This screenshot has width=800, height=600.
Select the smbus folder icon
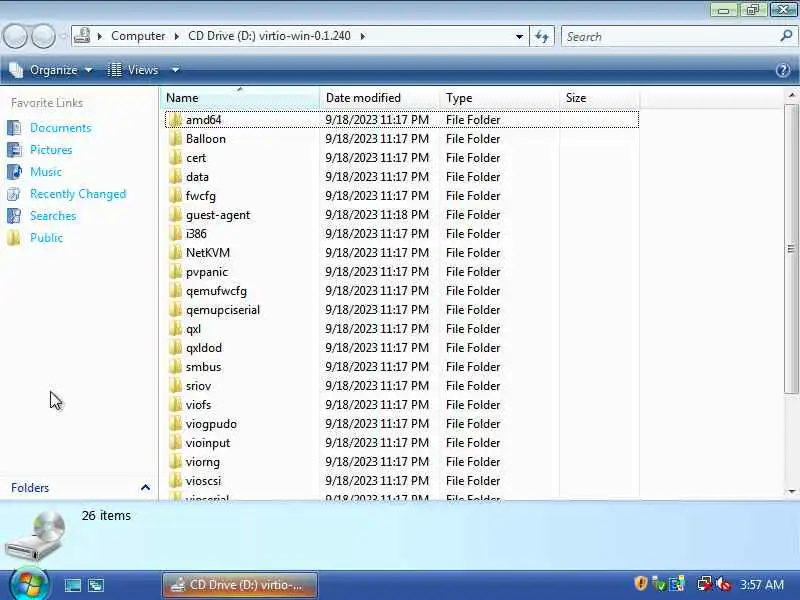(175, 367)
